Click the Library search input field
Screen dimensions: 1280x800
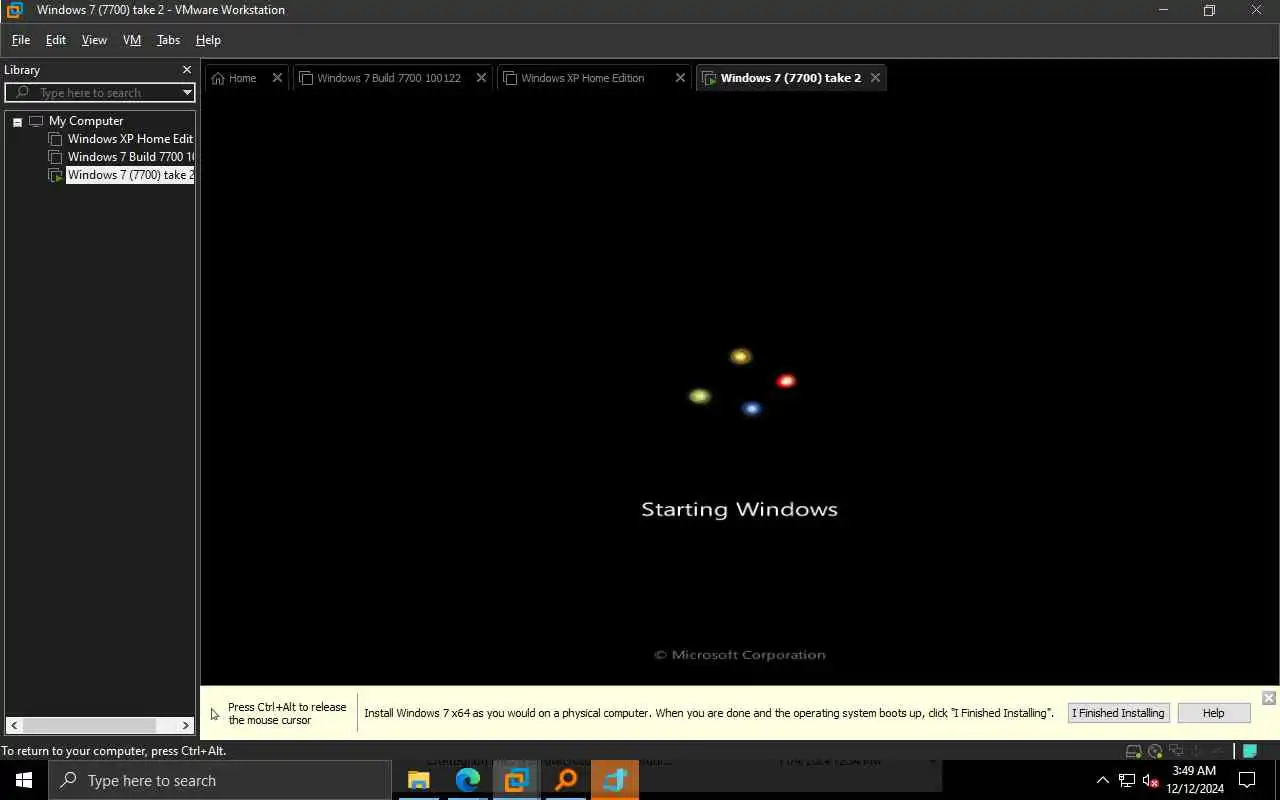point(100,92)
